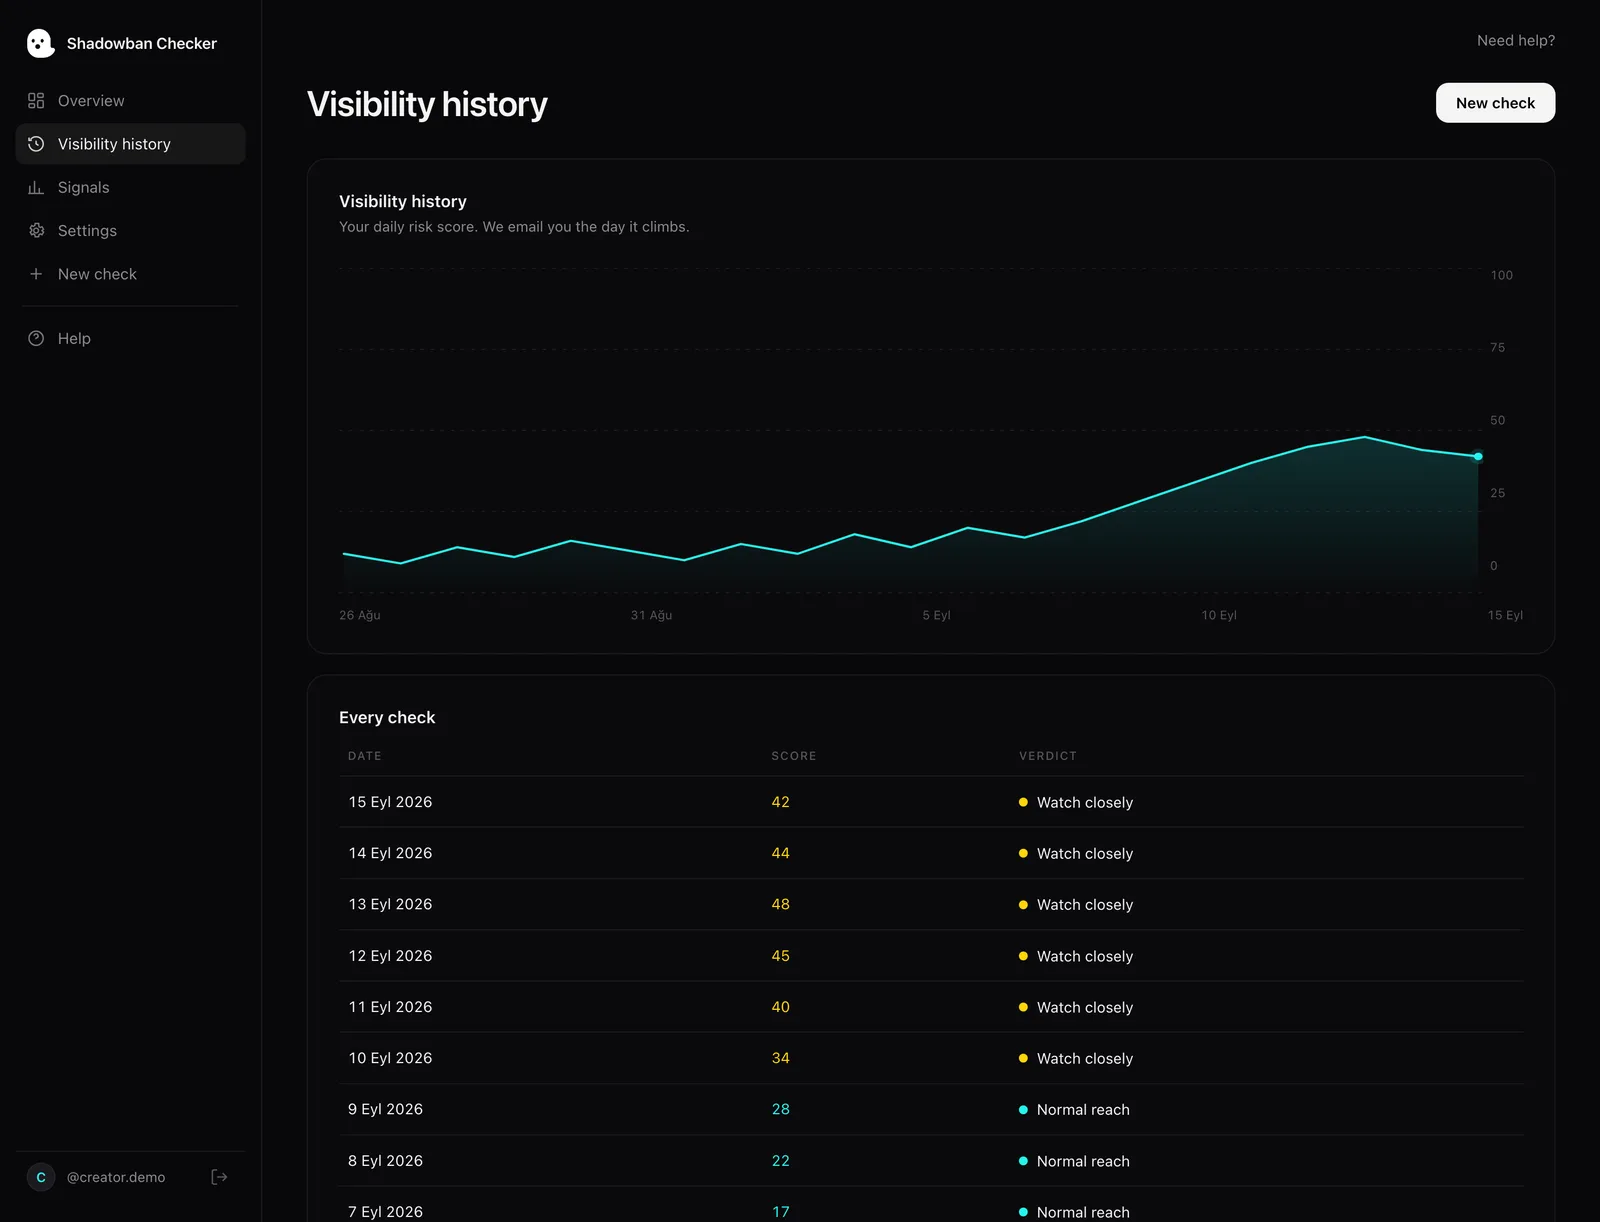Select the 8 Eyl 2026 row date
The width and height of the screenshot is (1600, 1222).
[385, 1161]
